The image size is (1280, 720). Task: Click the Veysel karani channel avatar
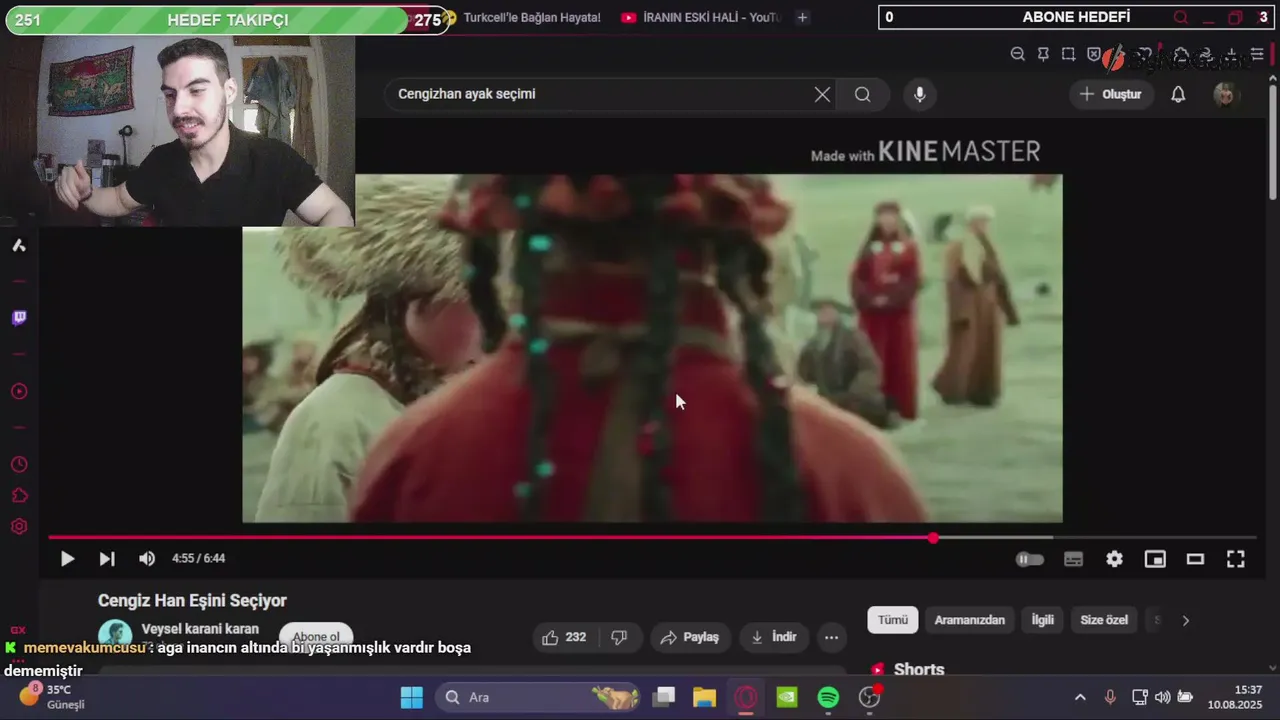click(x=115, y=636)
